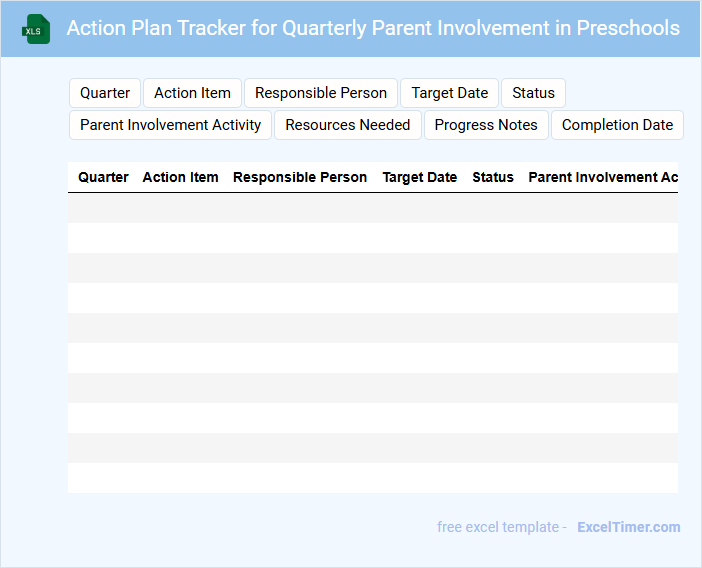Select the Responsible Person column header
Screen dimensions: 702x568
[300, 177]
